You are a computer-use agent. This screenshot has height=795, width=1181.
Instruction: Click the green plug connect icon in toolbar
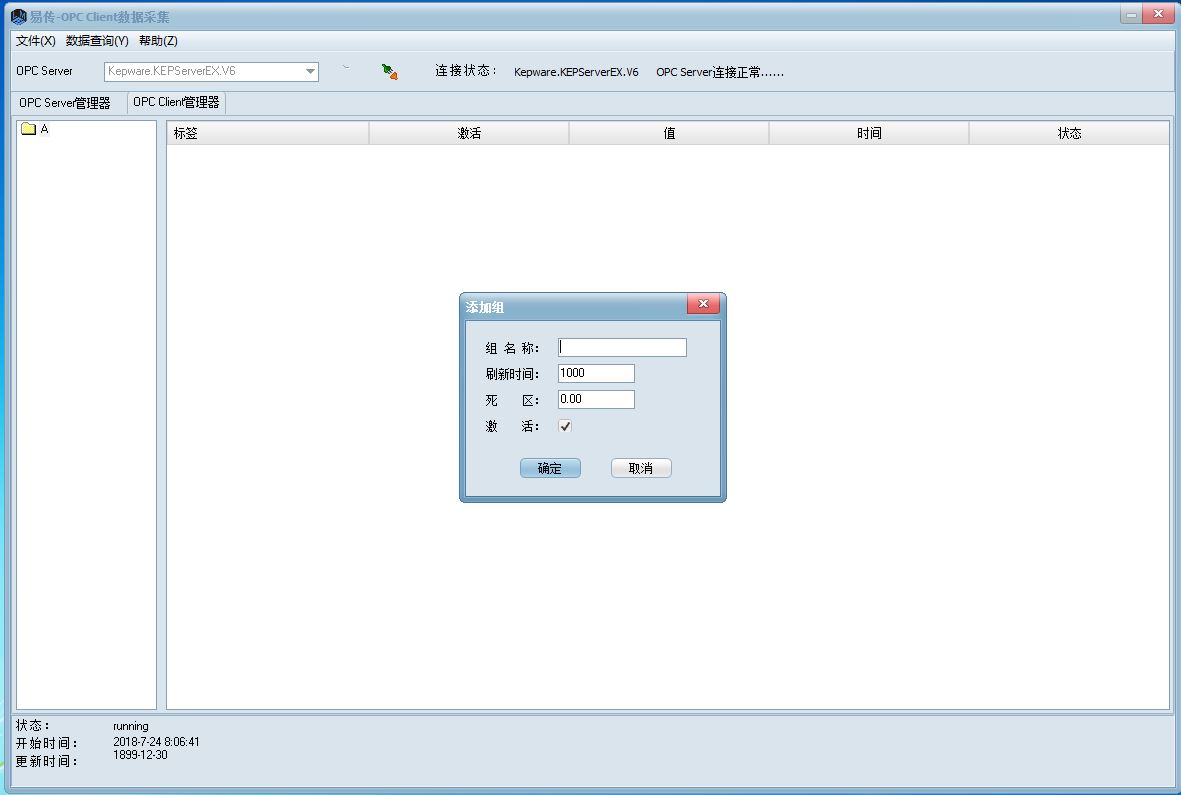coord(389,71)
